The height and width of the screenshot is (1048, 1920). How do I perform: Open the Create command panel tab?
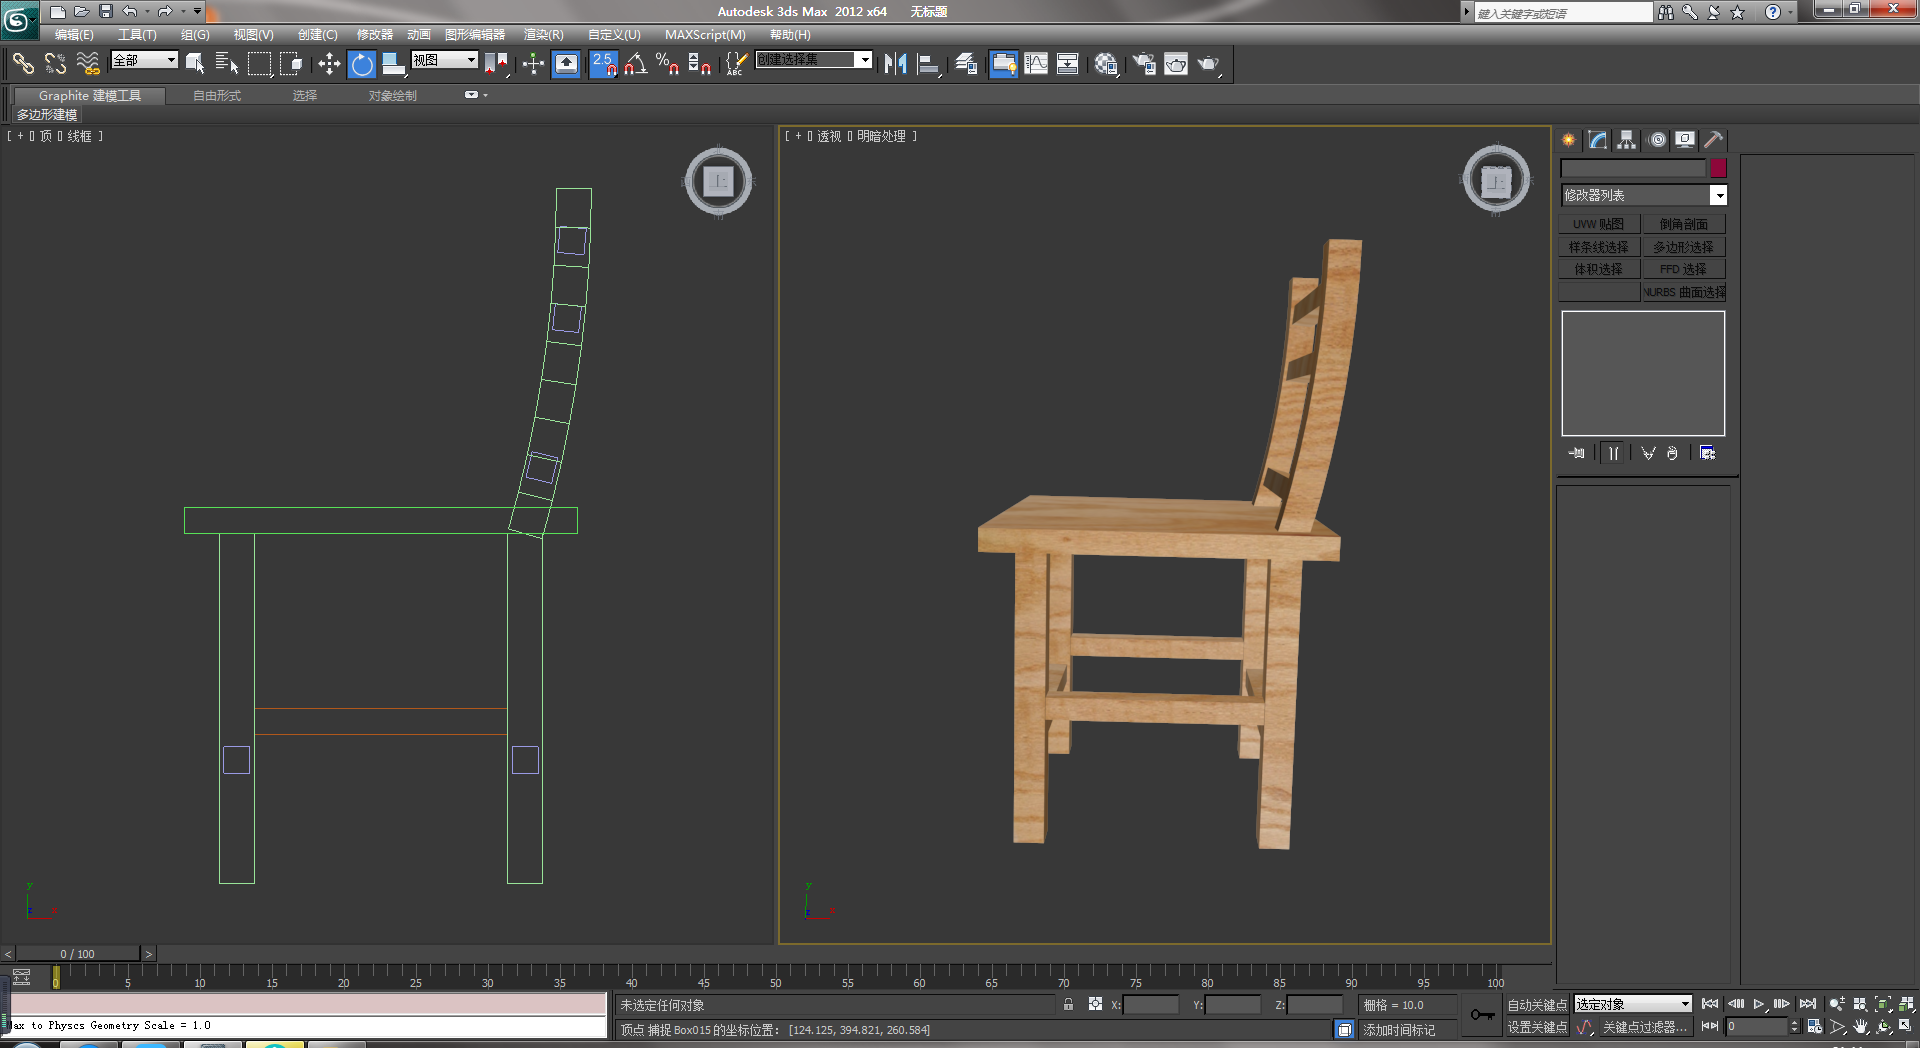[1569, 140]
